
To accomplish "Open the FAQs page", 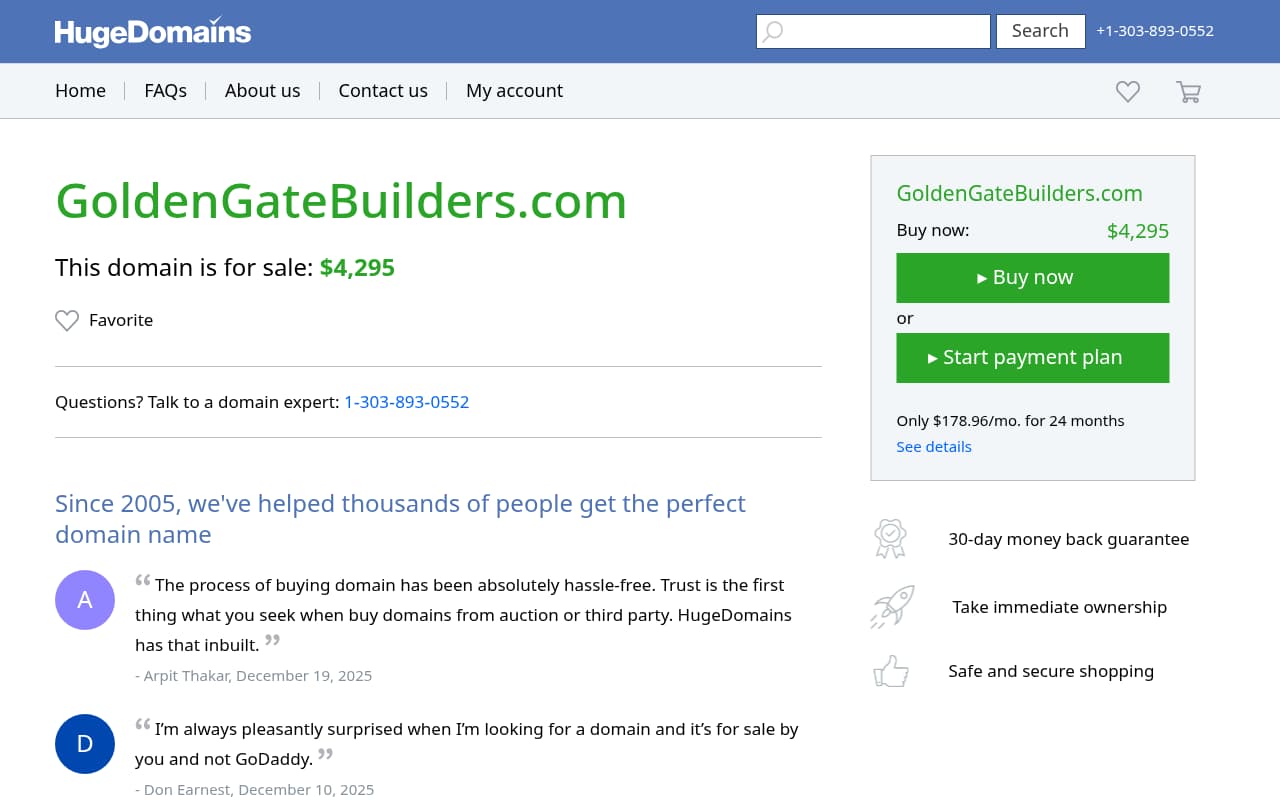I will [165, 90].
